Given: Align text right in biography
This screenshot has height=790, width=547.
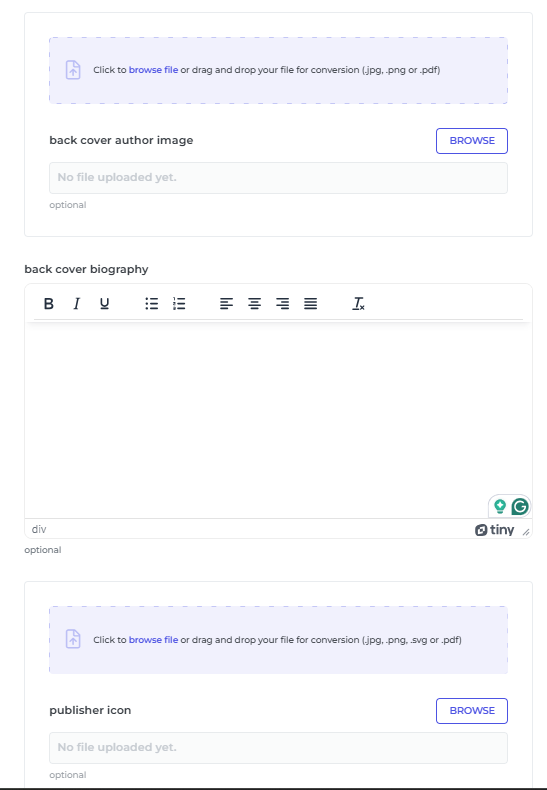Looking at the screenshot, I should pyautogui.click(x=283, y=303).
